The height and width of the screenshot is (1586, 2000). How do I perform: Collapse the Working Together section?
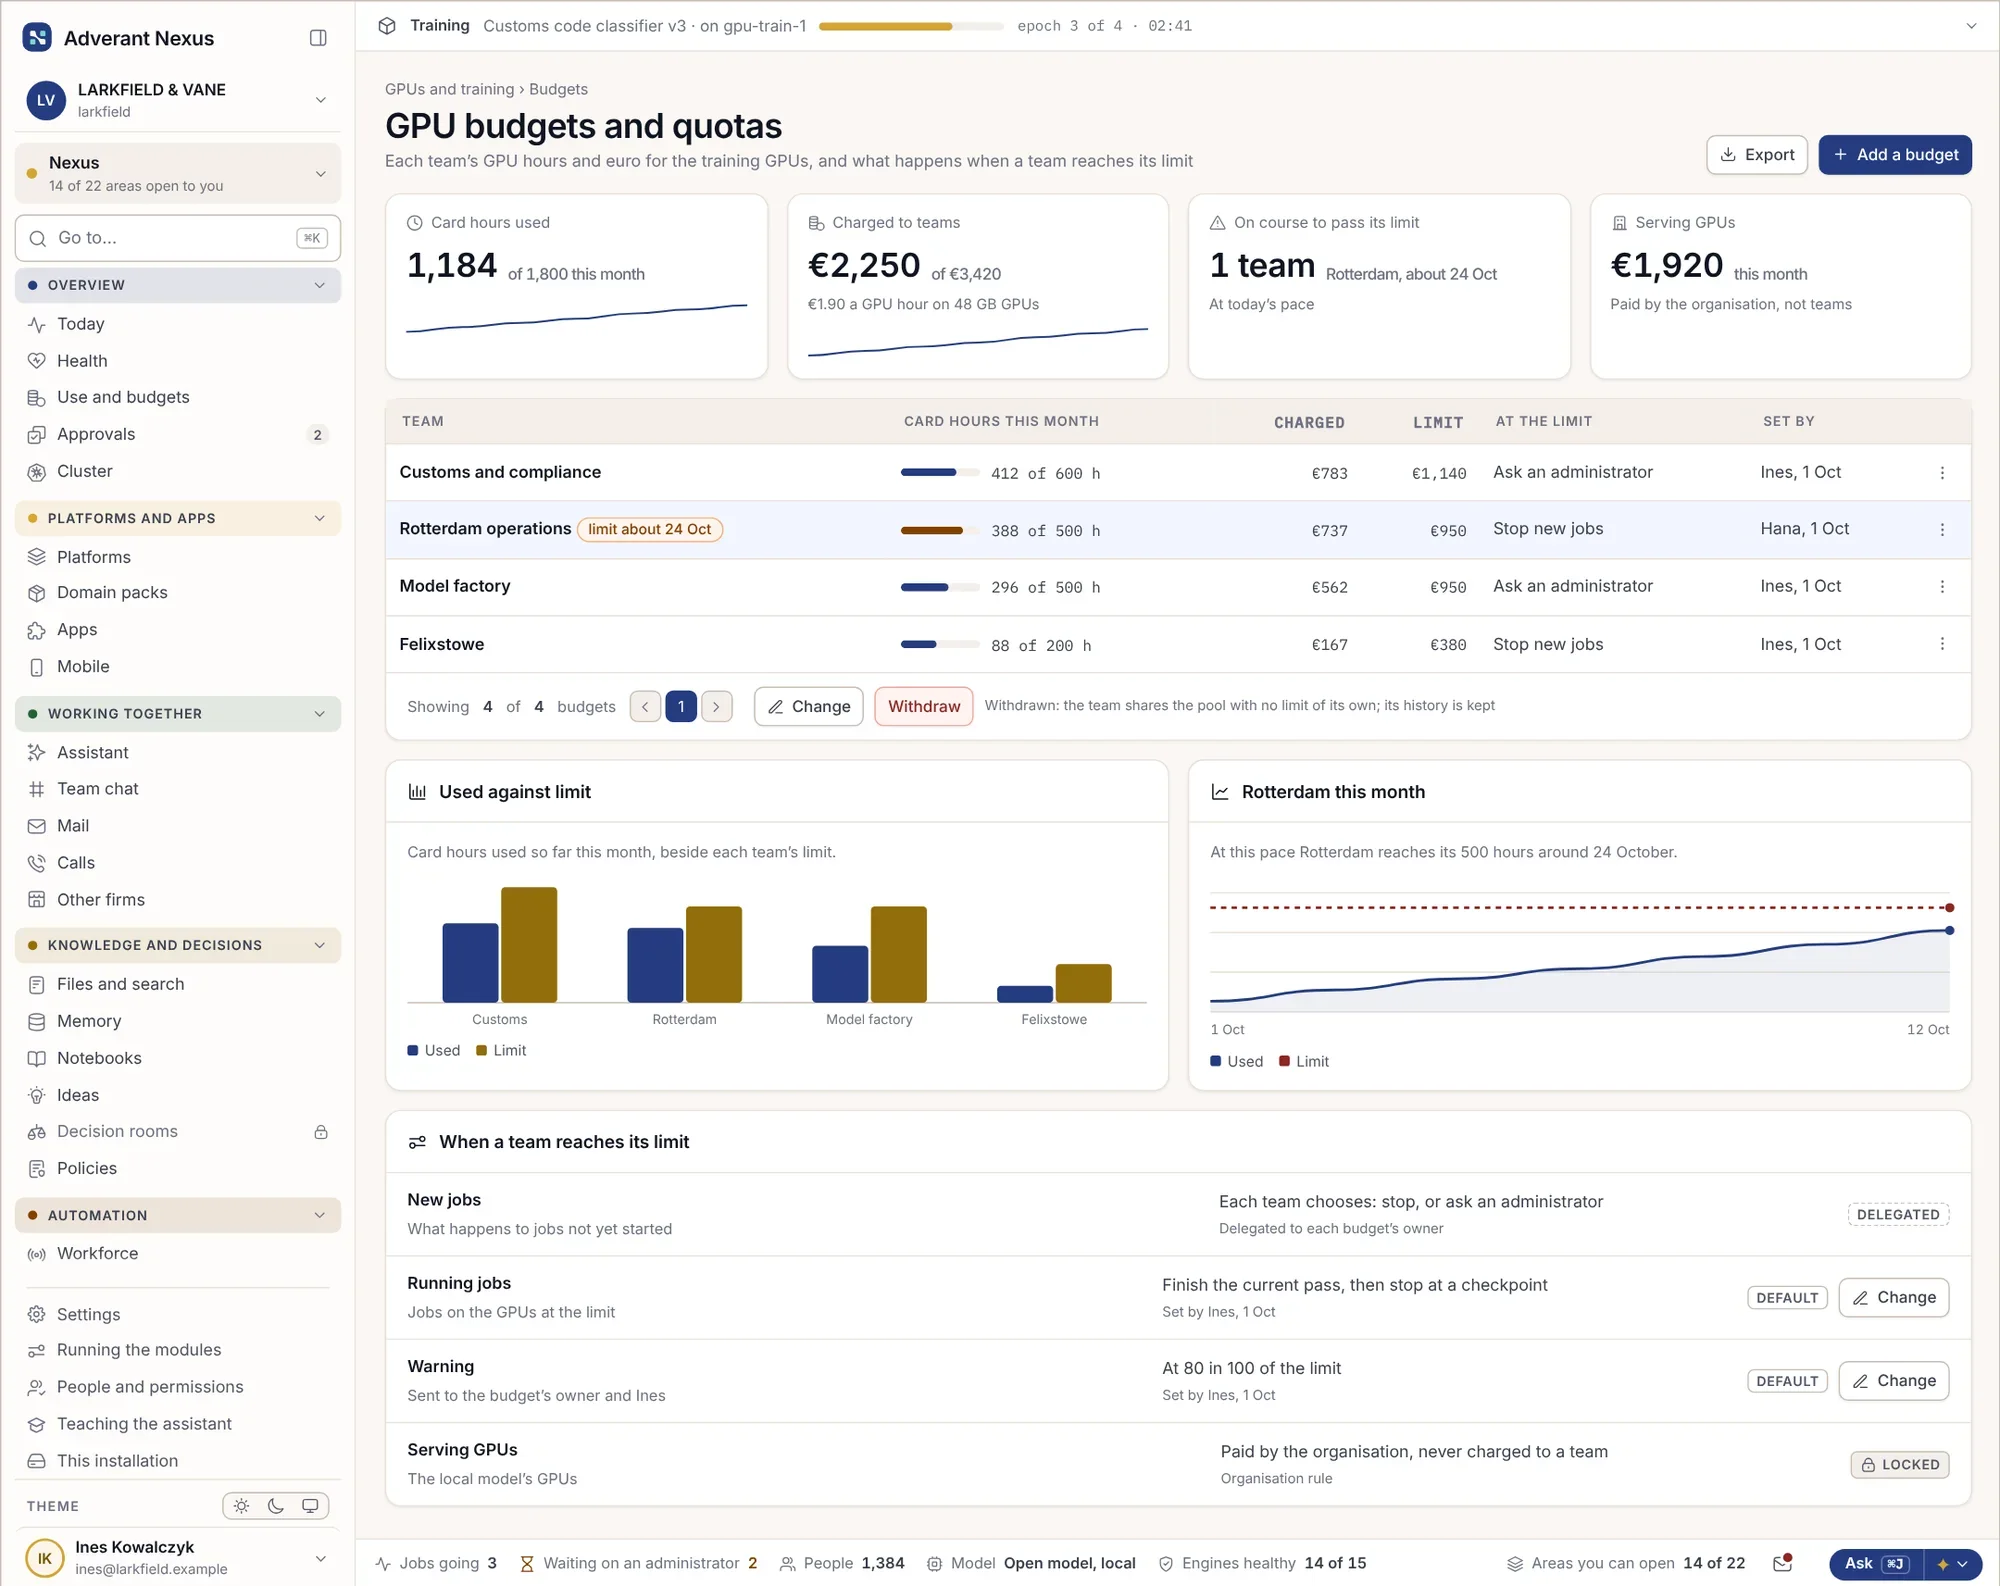pyautogui.click(x=178, y=714)
